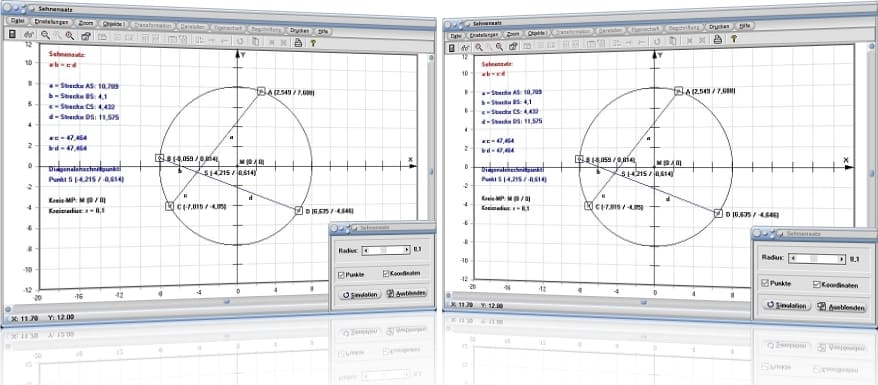Click the printer icon in left window toolbar

[298, 42]
